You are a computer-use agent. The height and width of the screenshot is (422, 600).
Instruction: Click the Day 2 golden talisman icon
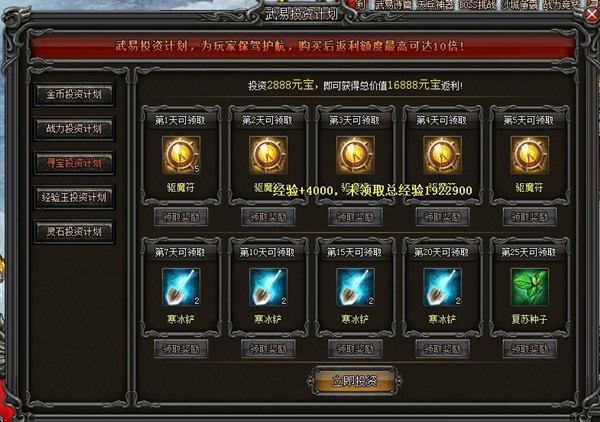pos(268,155)
